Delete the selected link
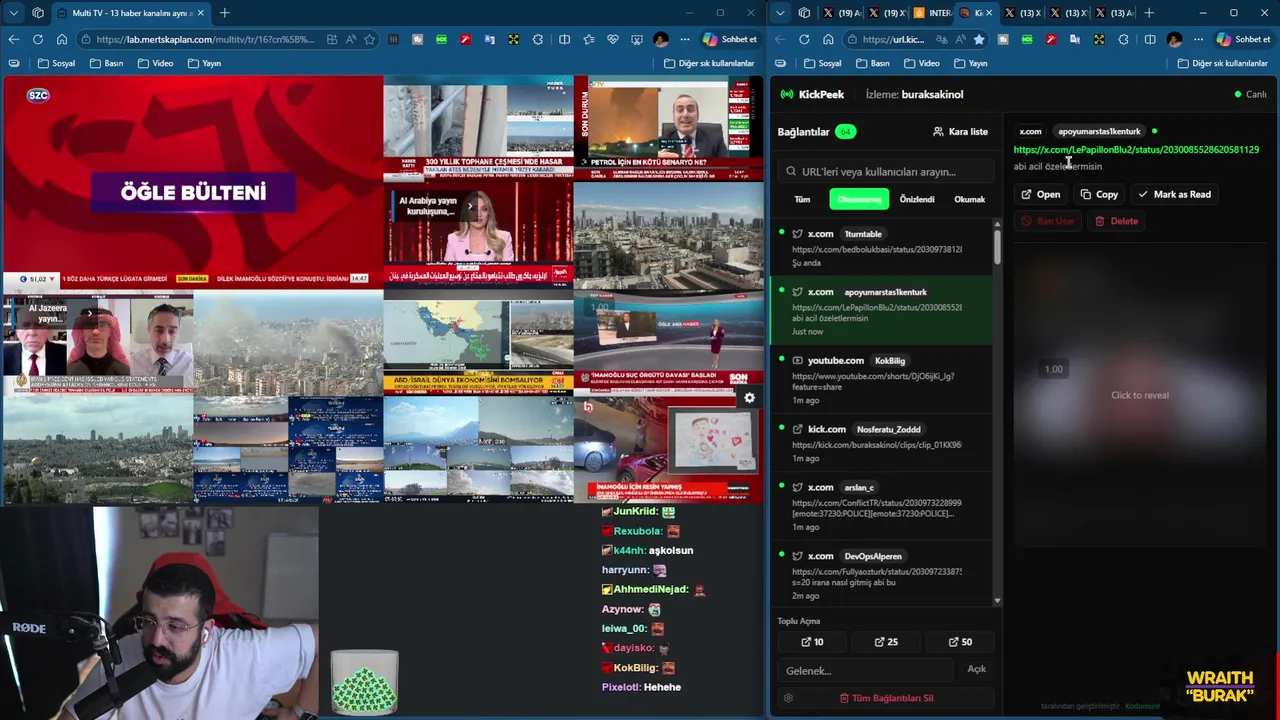 [1116, 221]
